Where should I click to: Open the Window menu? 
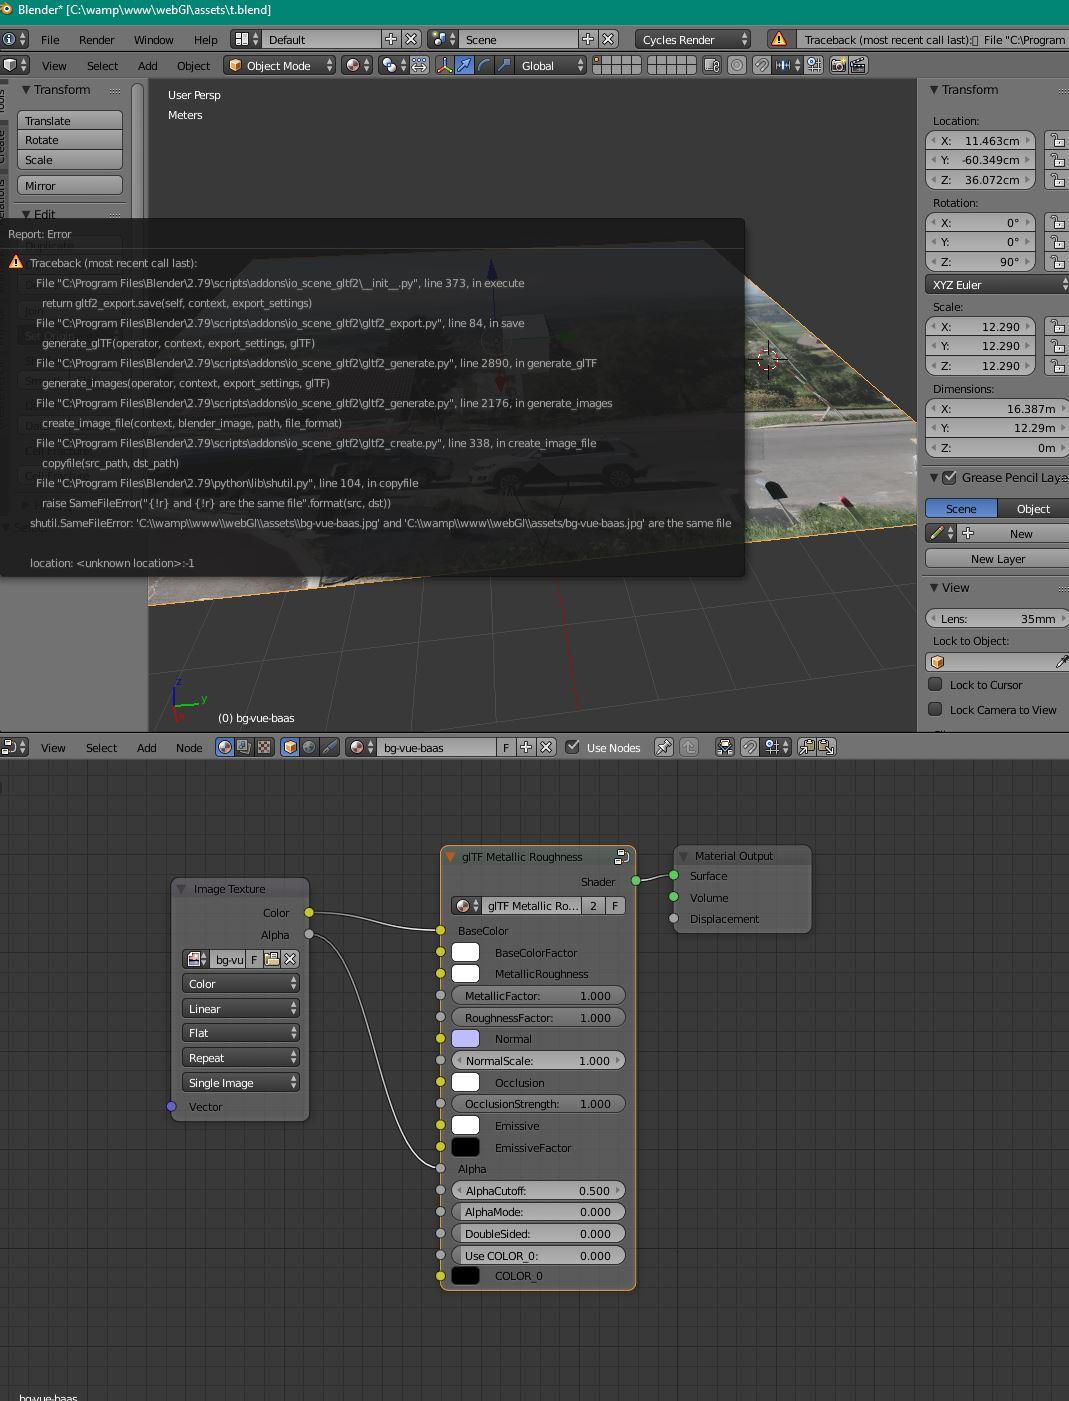154,39
